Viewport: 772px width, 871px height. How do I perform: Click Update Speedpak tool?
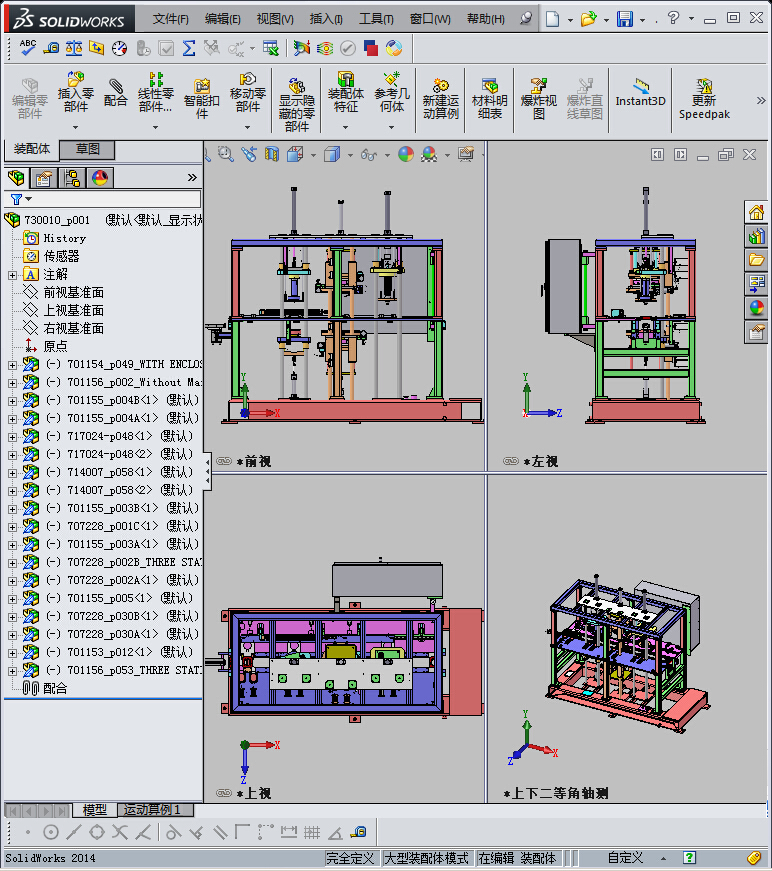704,99
